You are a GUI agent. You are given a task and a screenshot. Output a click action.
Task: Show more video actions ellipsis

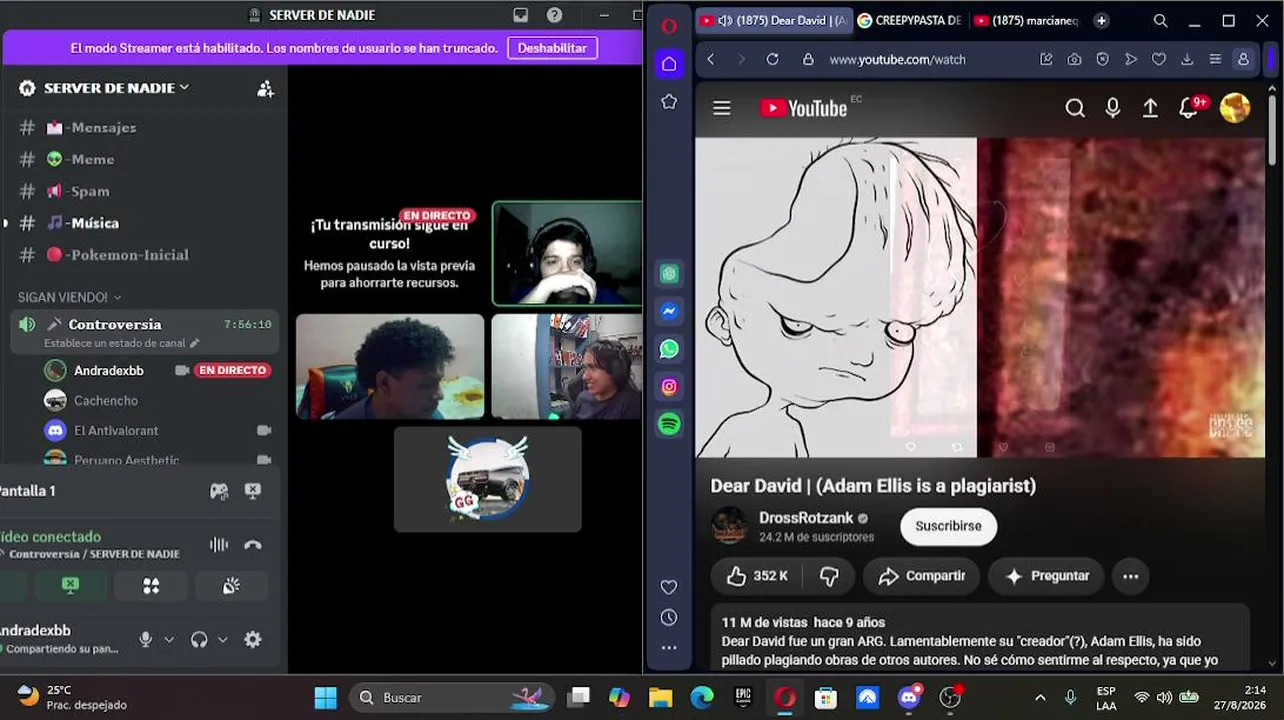(x=1130, y=576)
